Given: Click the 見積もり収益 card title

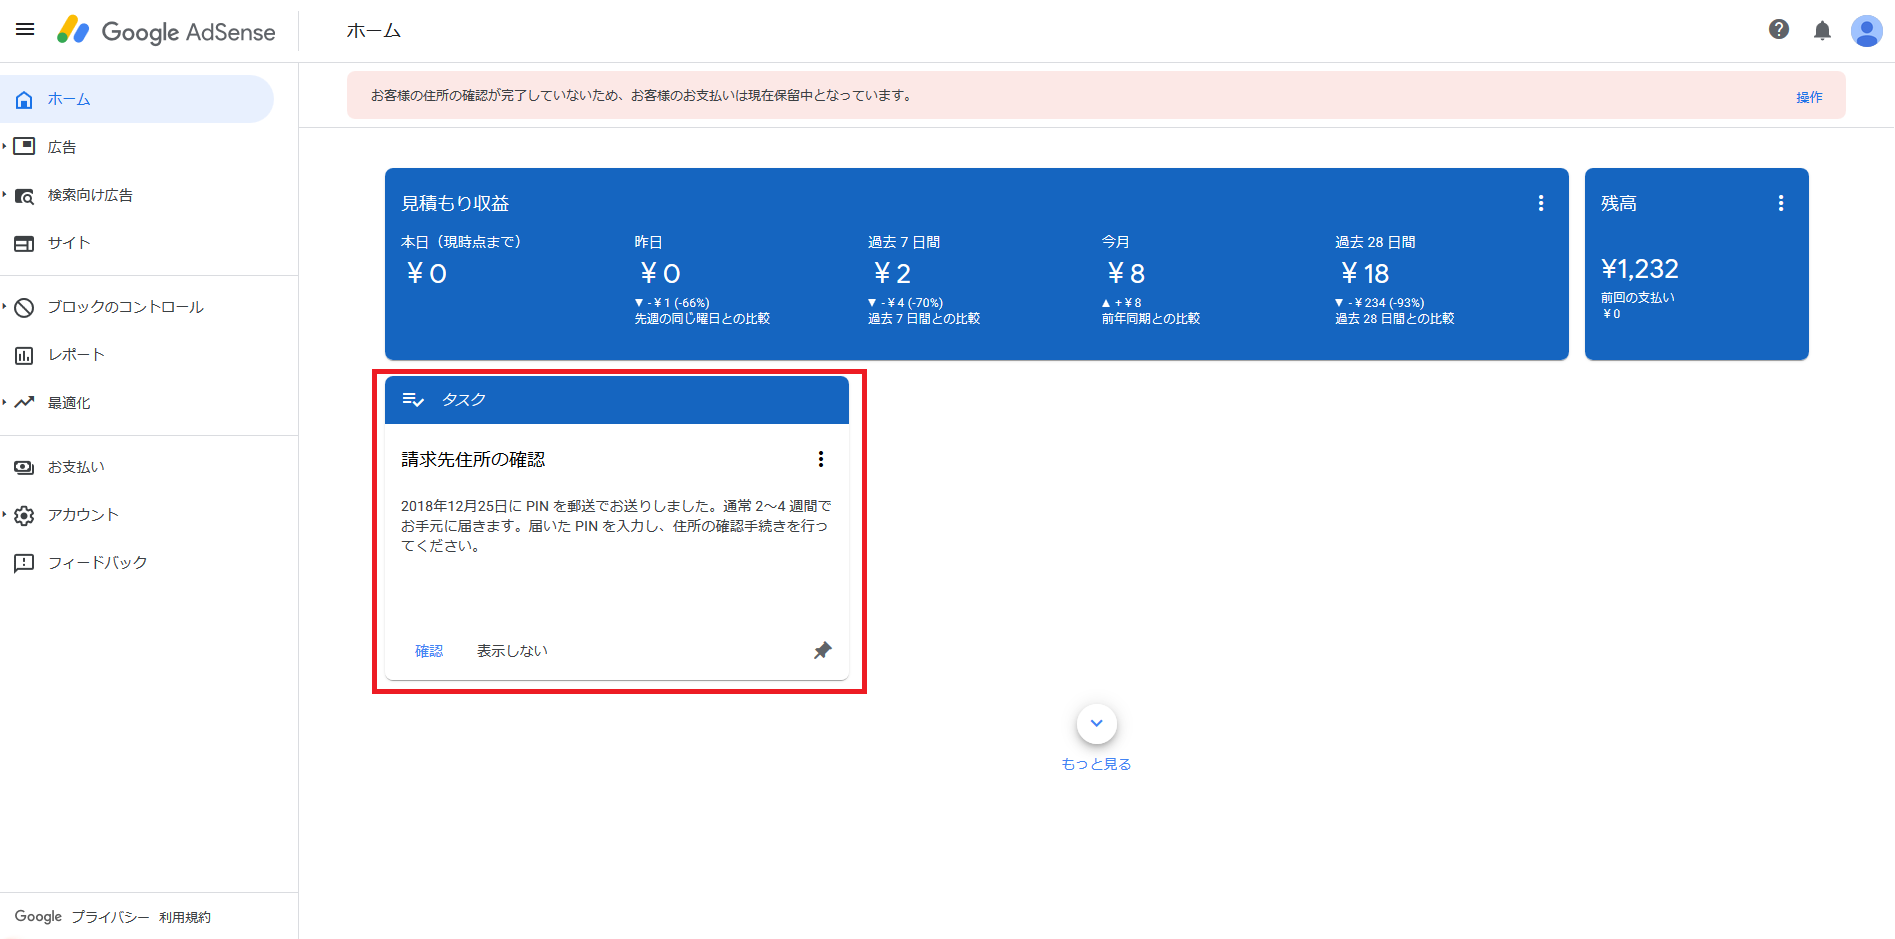Looking at the screenshot, I should [x=455, y=203].
